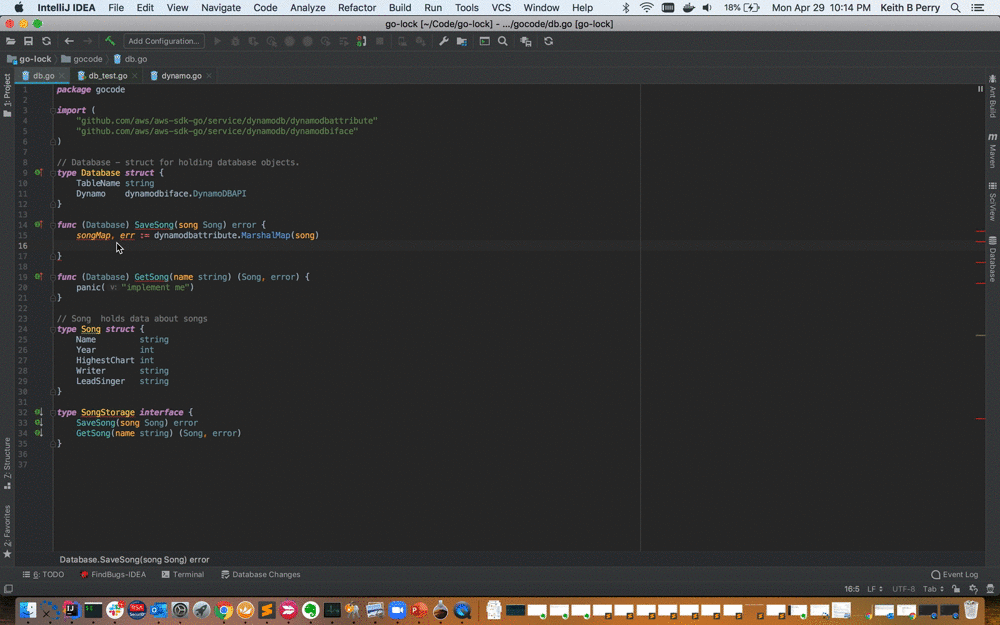
Task: Open the Refactor menu
Action: [357, 7]
